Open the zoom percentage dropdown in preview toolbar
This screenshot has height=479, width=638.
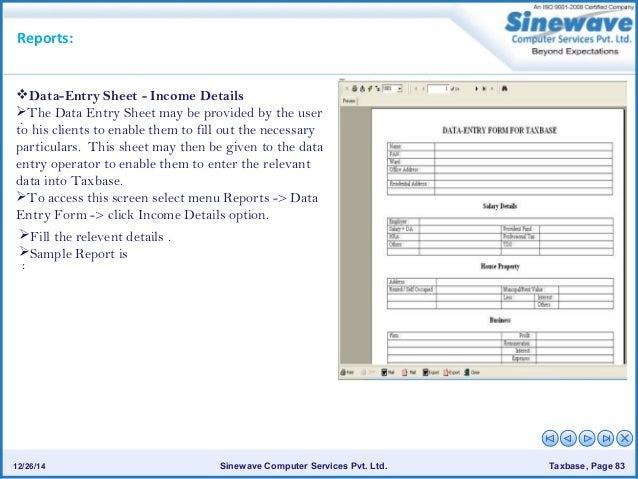click(x=400, y=88)
